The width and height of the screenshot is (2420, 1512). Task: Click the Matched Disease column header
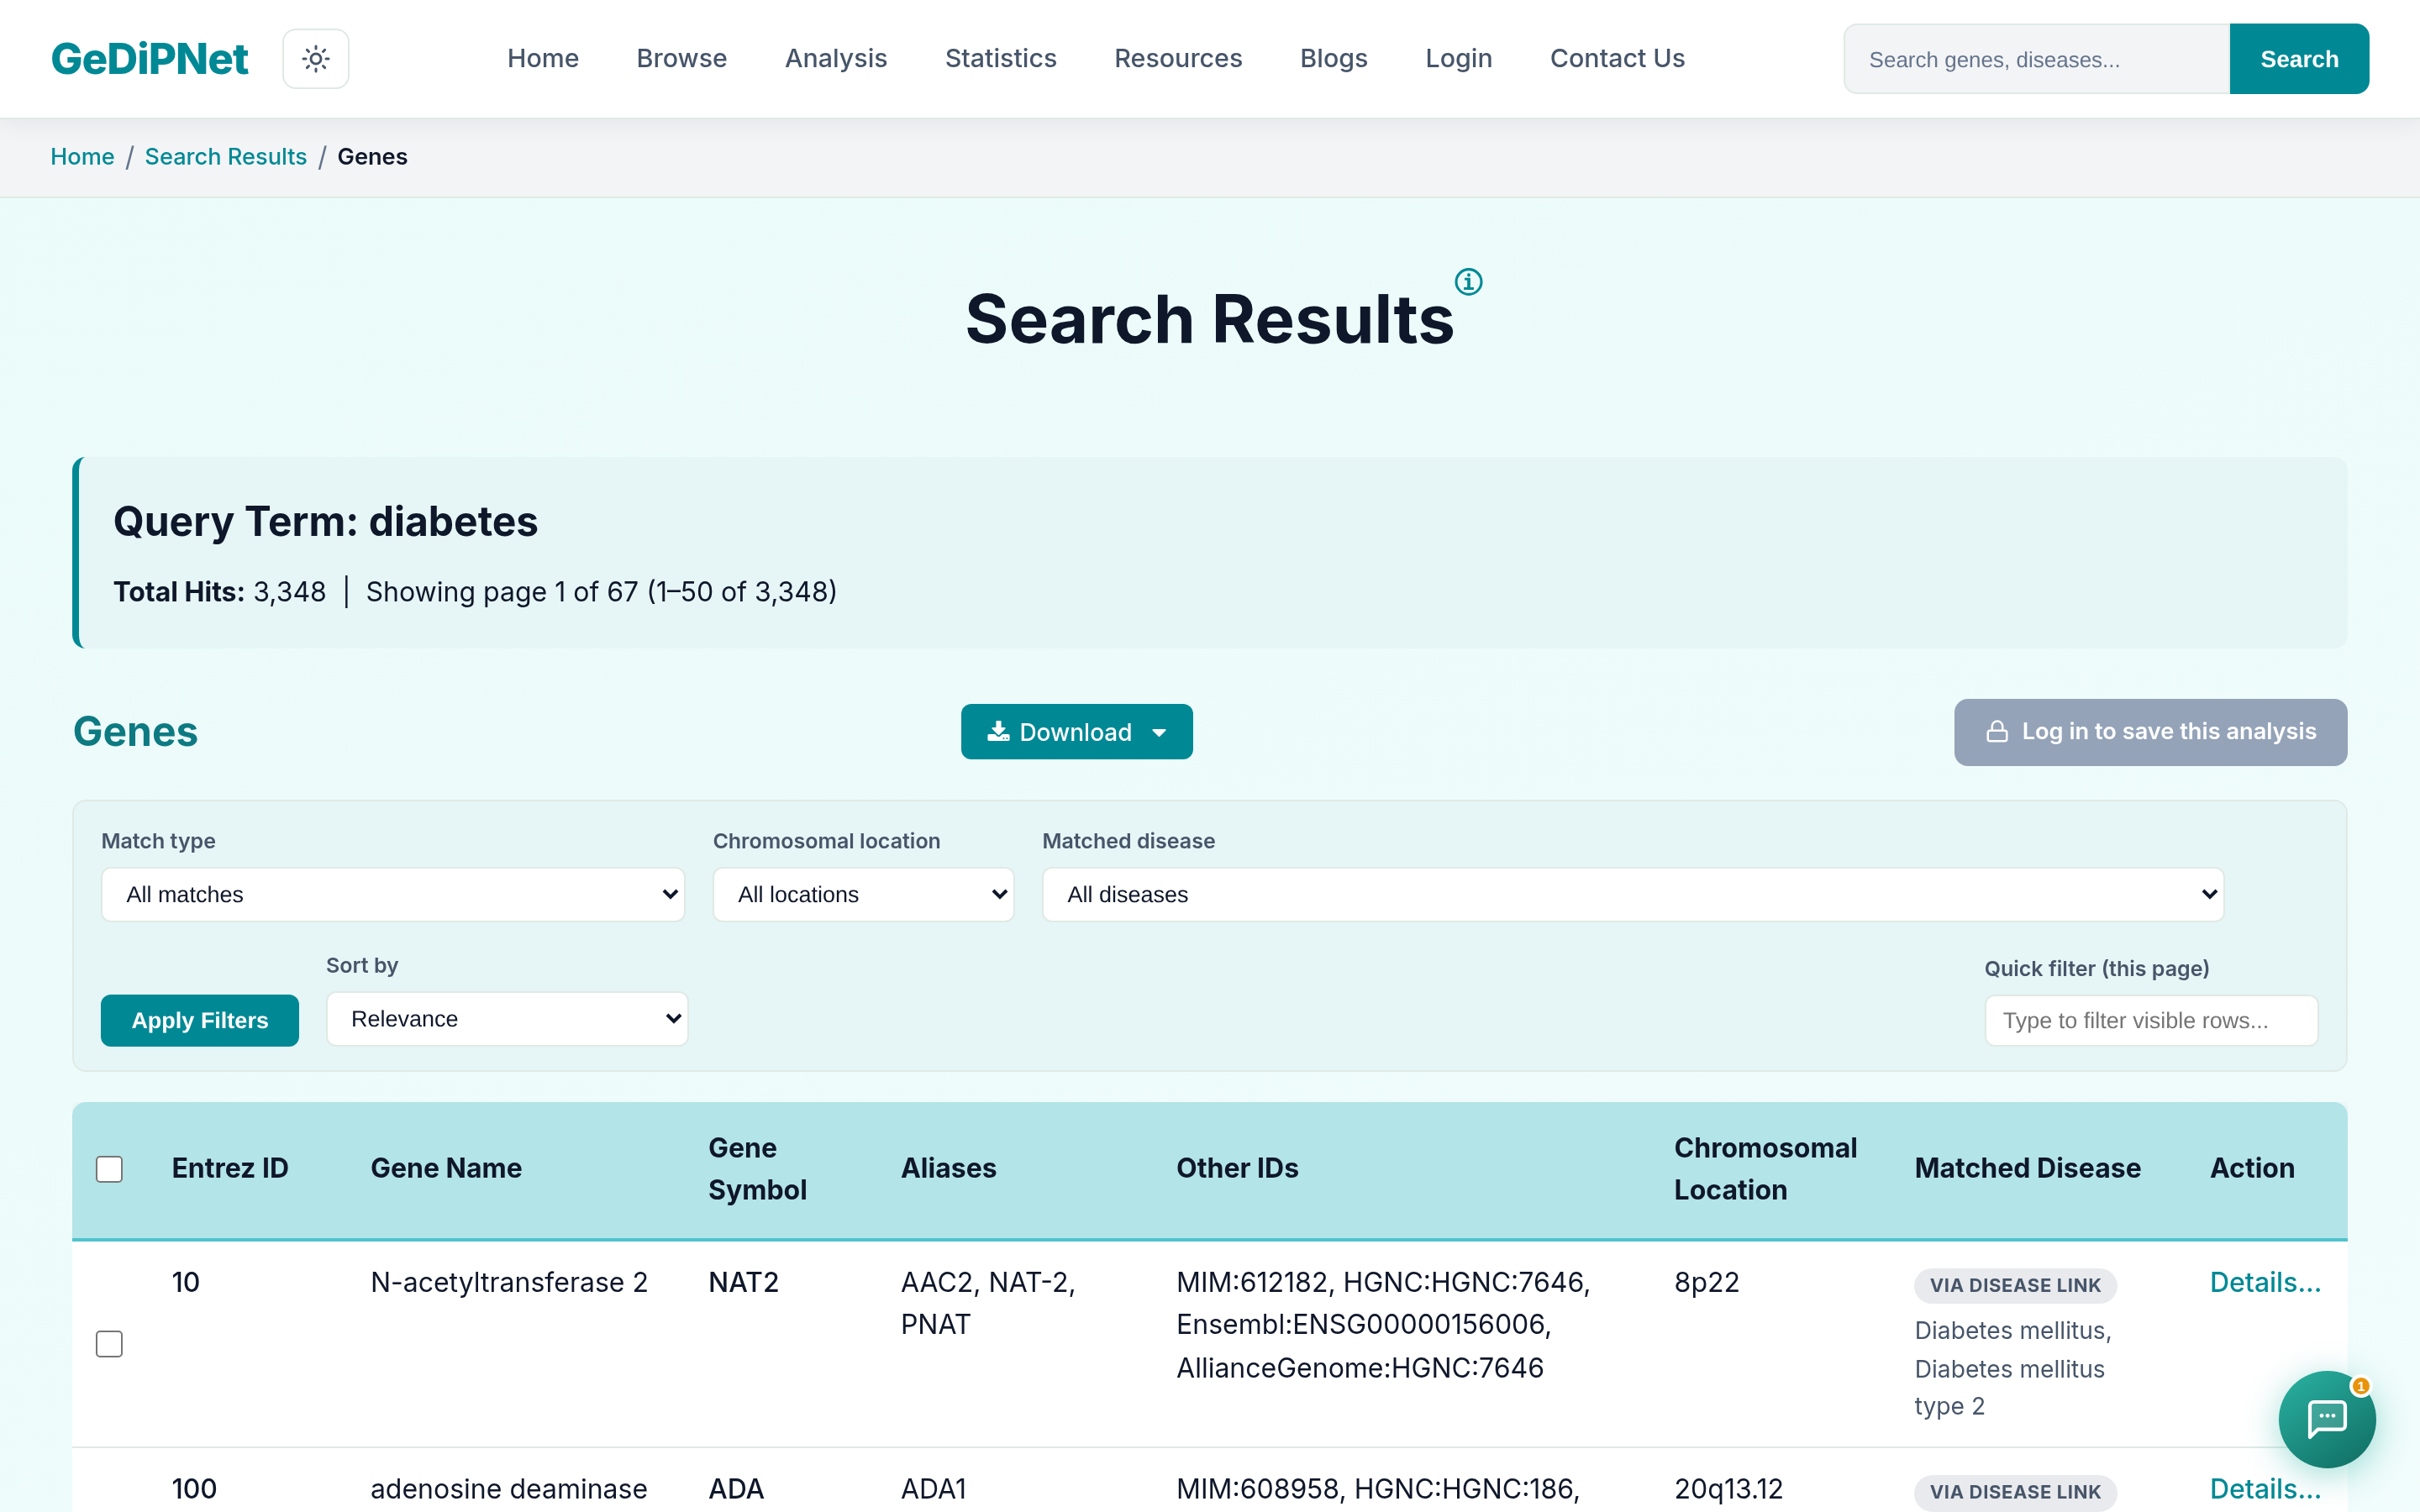(2027, 1168)
